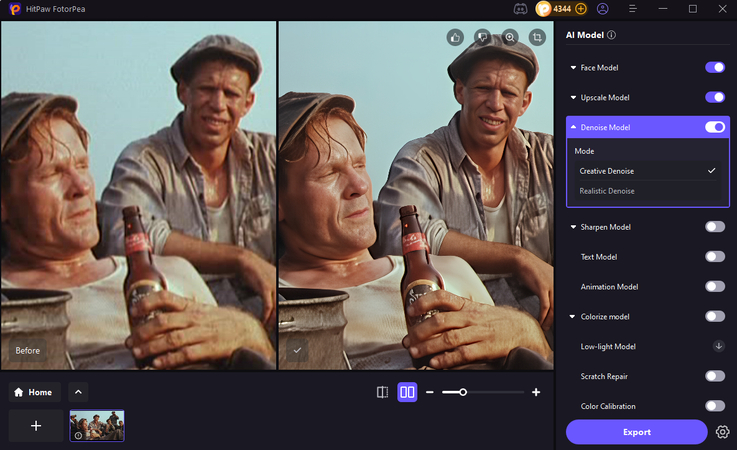Click the Color Calibration label
This screenshot has height=450, width=737.
coord(608,406)
